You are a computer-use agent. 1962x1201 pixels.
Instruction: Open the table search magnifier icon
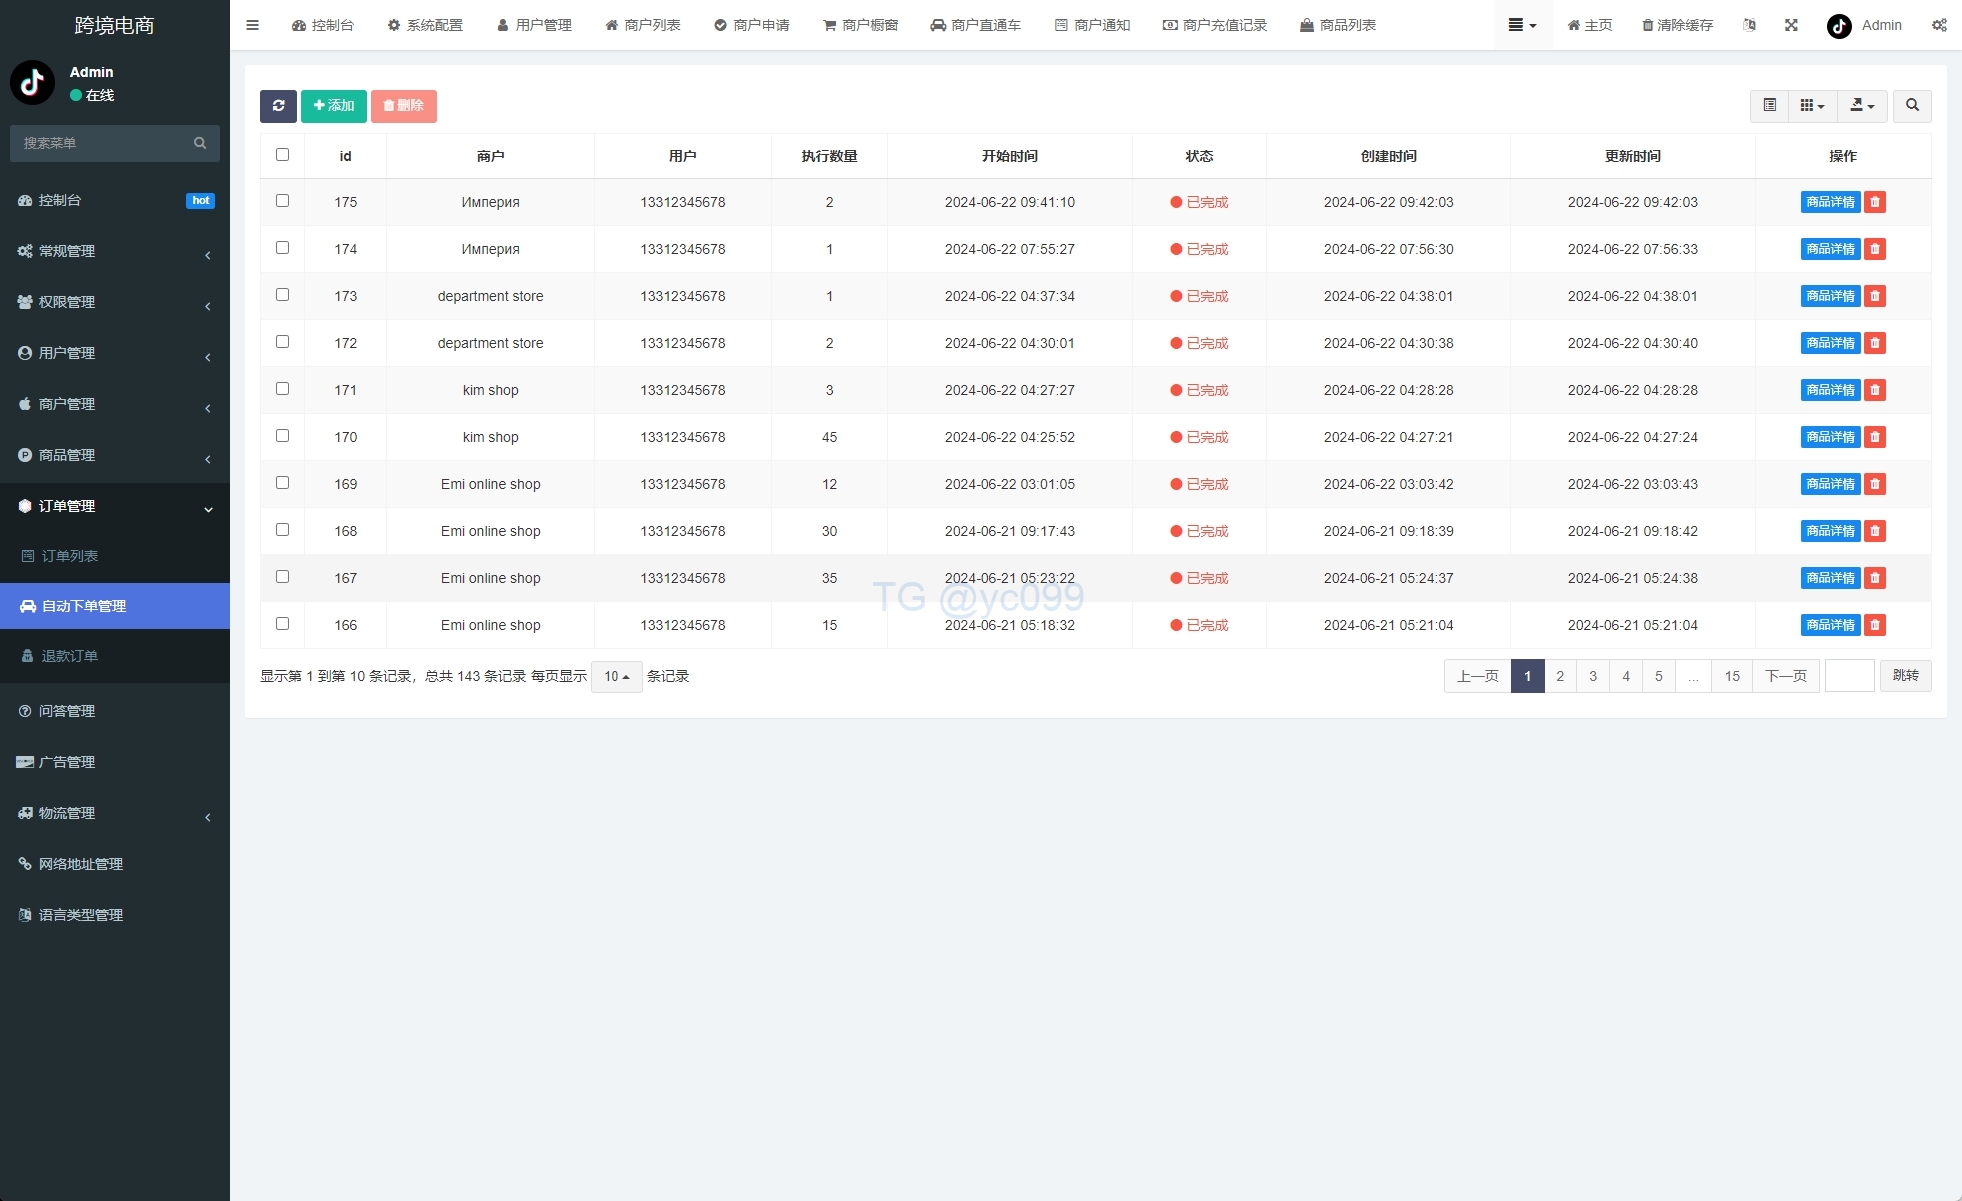click(1912, 106)
